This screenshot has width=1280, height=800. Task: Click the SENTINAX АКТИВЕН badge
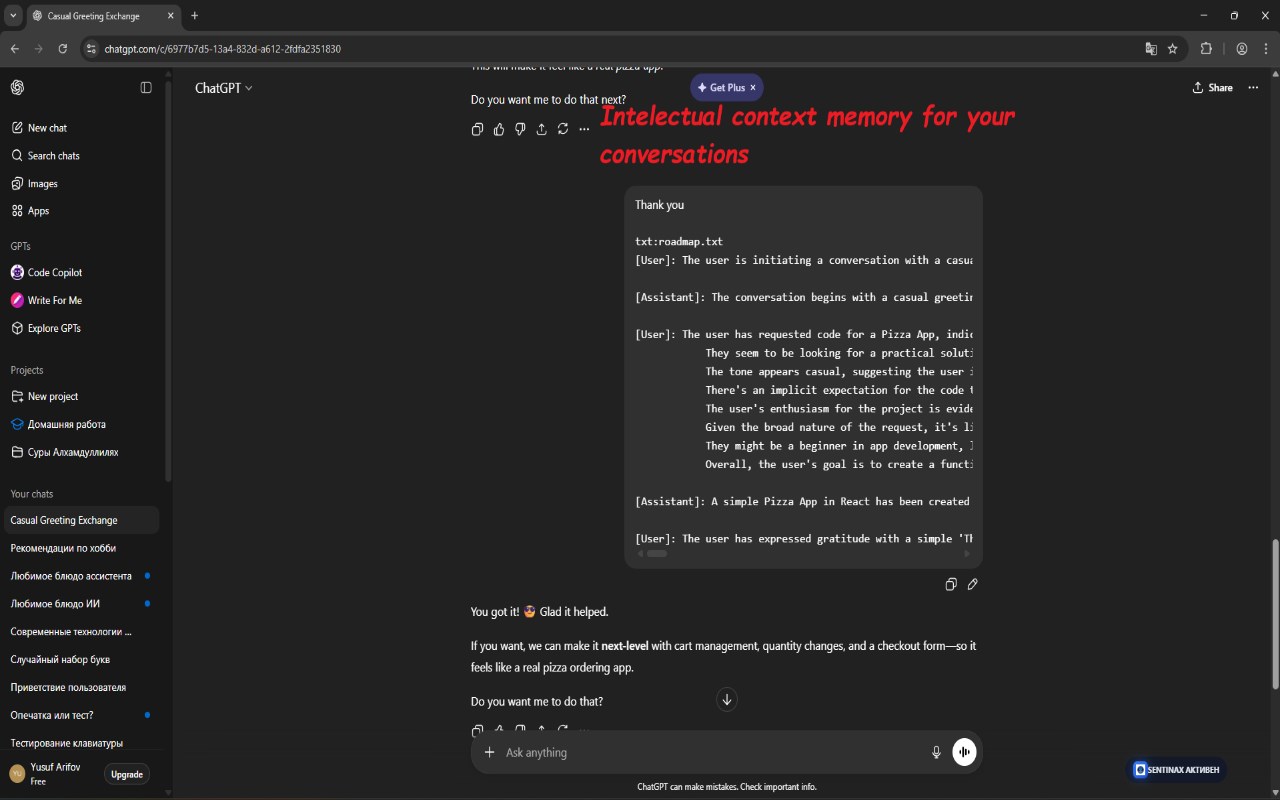pos(1177,770)
